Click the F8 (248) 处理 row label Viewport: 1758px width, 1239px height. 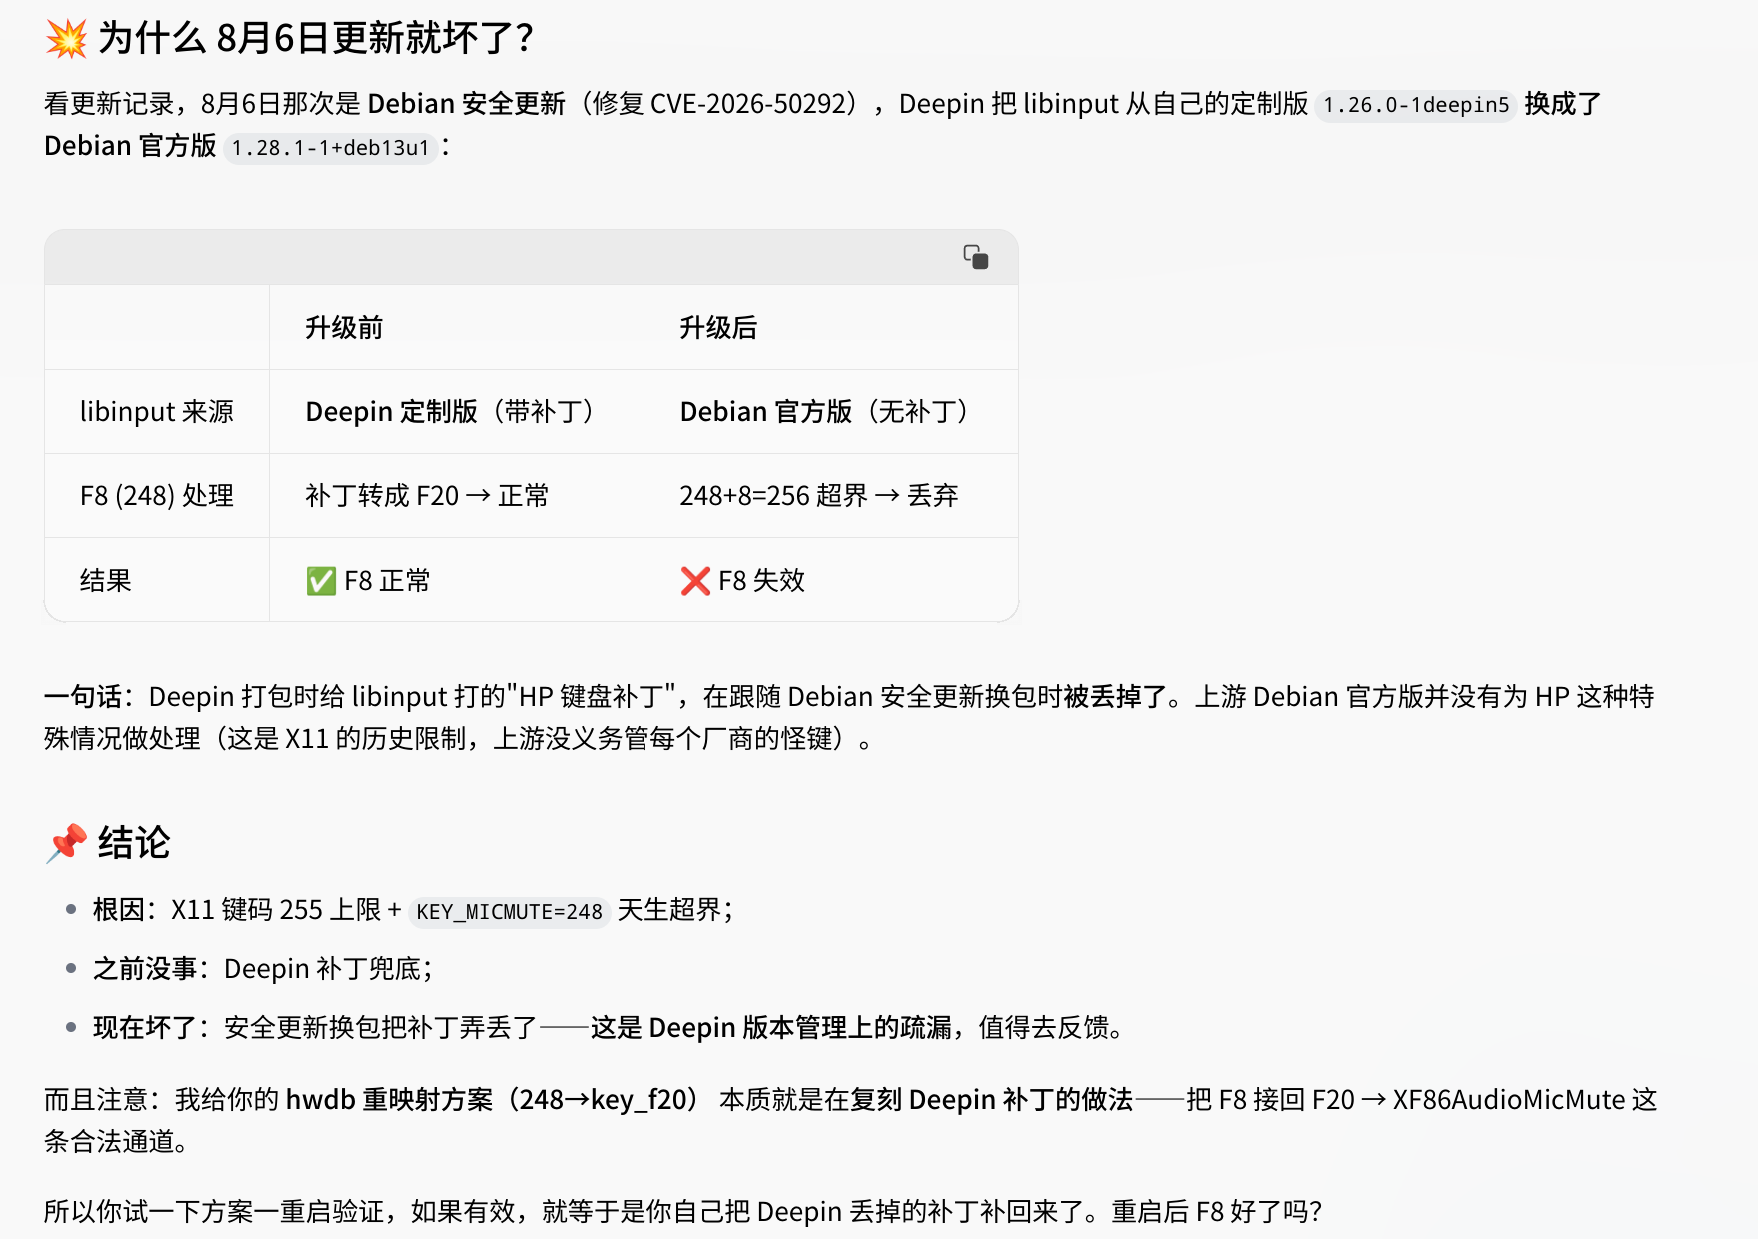(157, 496)
